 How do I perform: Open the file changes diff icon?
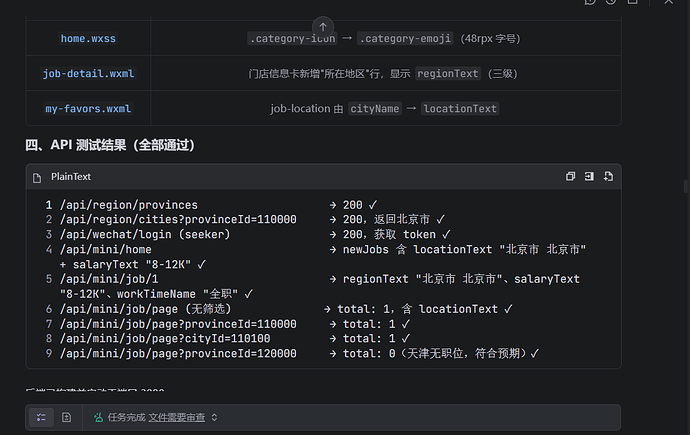[66, 417]
